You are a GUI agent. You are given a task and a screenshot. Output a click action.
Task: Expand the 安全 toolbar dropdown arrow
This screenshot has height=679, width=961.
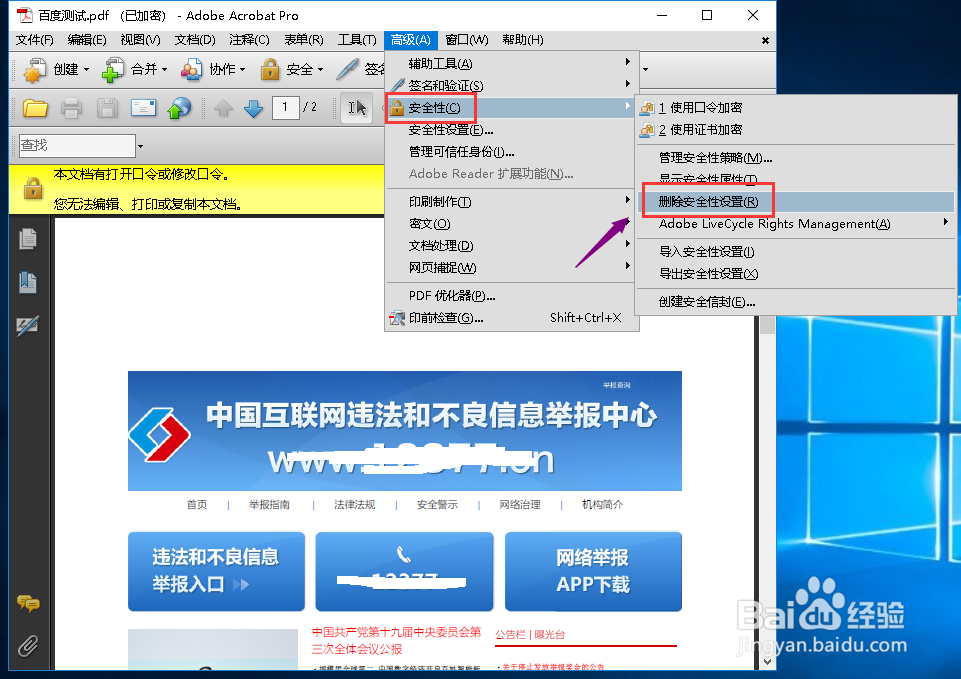(321, 70)
